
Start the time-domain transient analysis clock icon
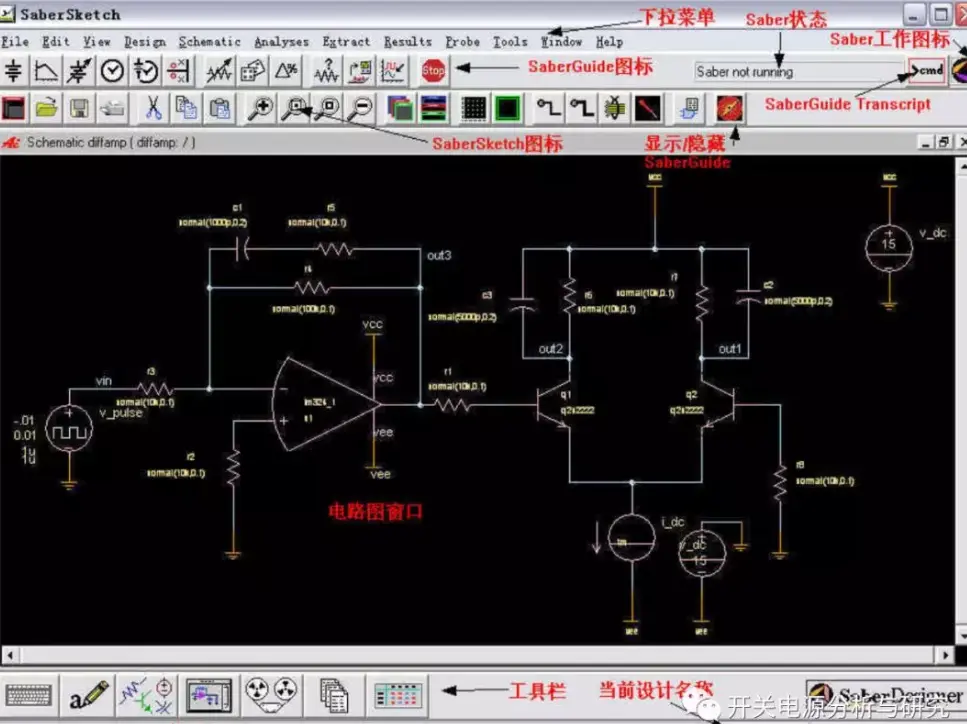click(112, 72)
